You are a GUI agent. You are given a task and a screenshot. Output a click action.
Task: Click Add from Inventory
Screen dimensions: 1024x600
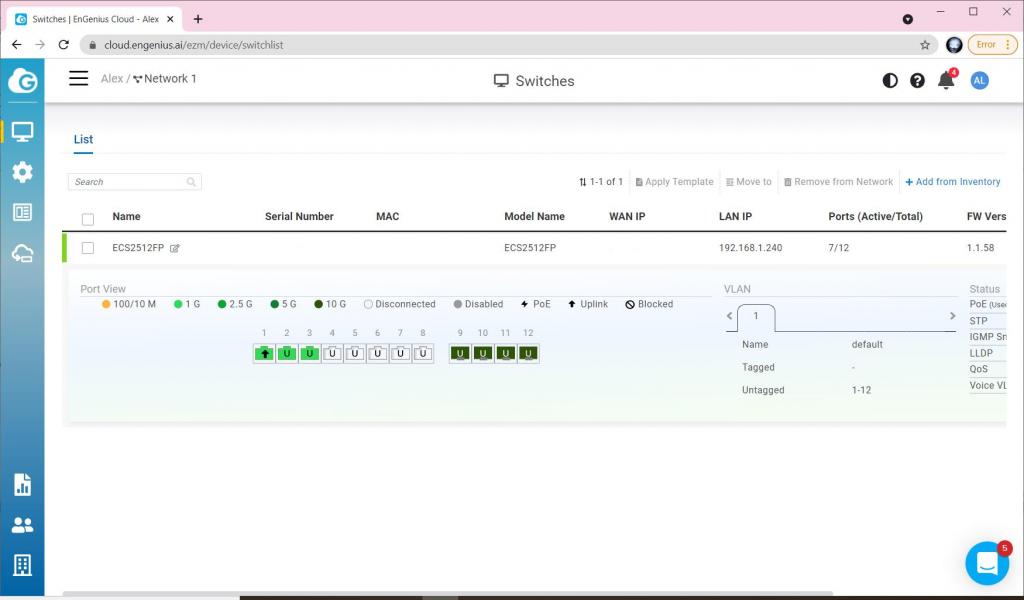coord(953,182)
